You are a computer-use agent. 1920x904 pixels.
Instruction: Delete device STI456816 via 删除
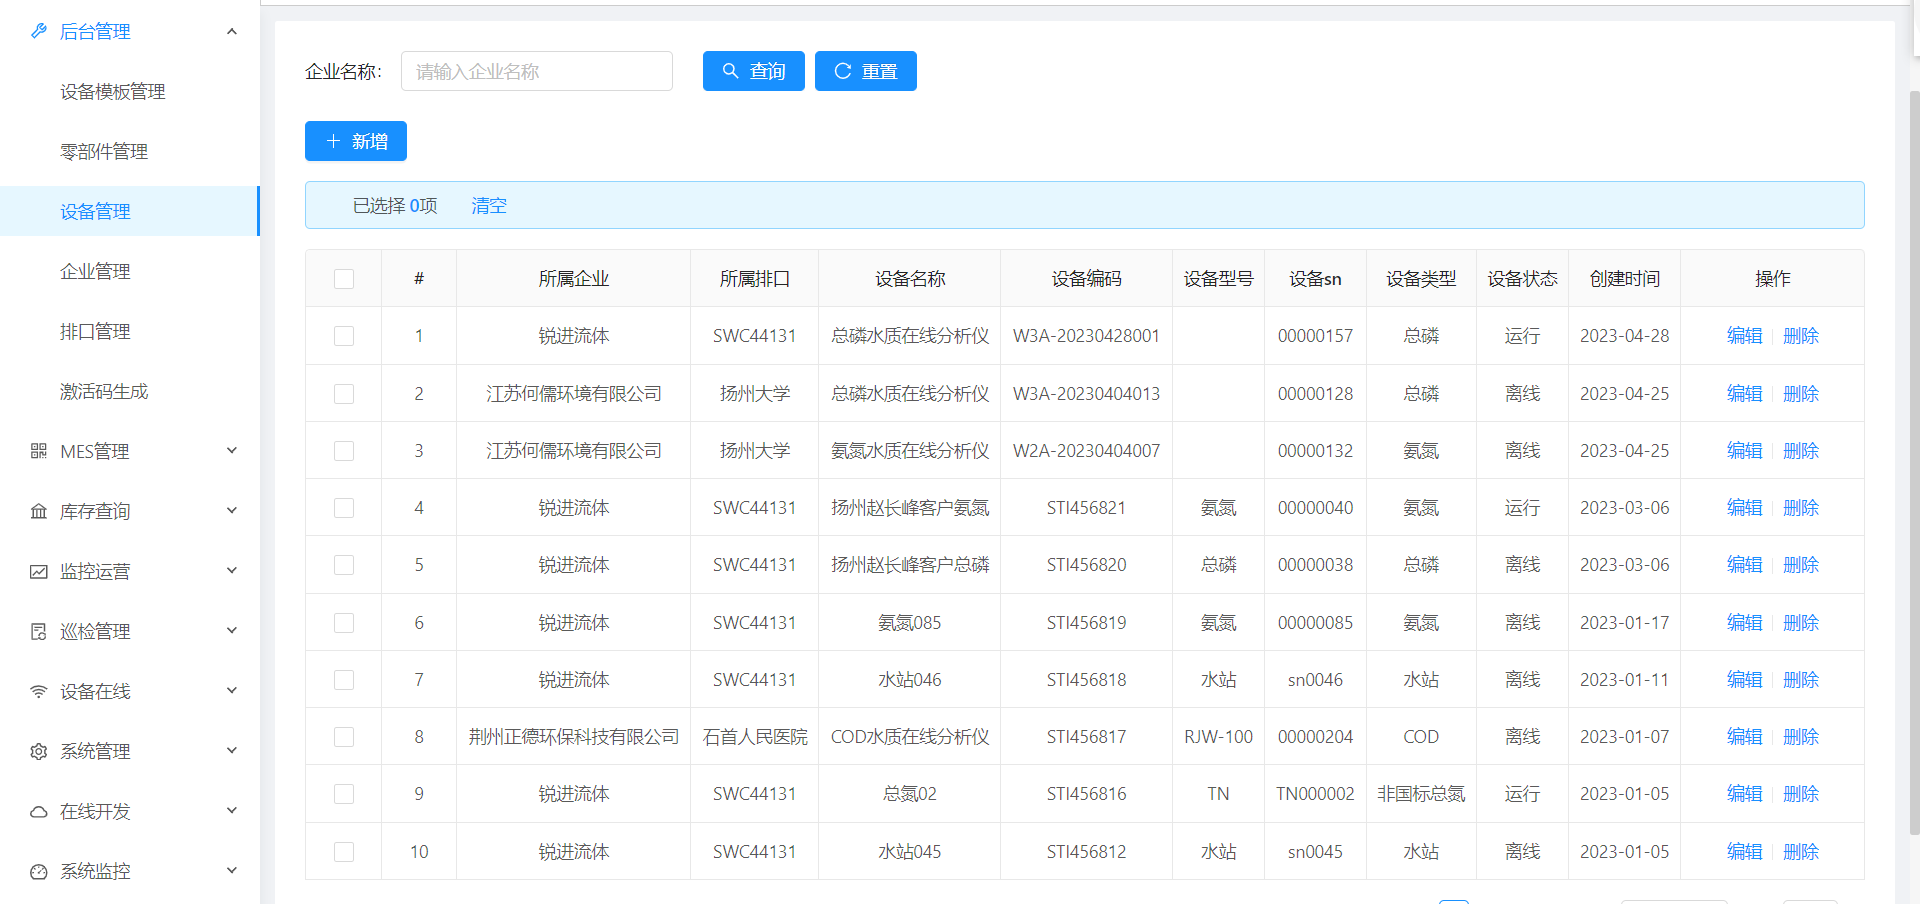[1801, 794]
